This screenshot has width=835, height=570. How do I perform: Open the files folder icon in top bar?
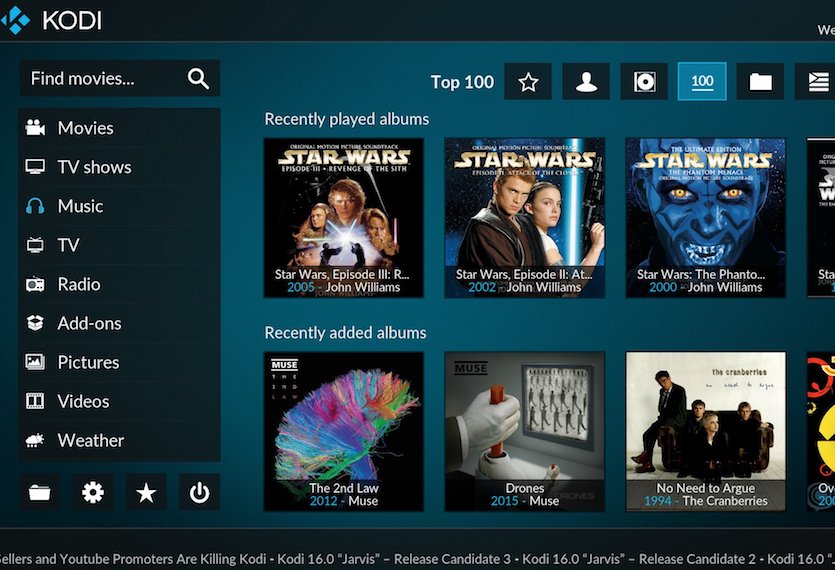(760, 82)
